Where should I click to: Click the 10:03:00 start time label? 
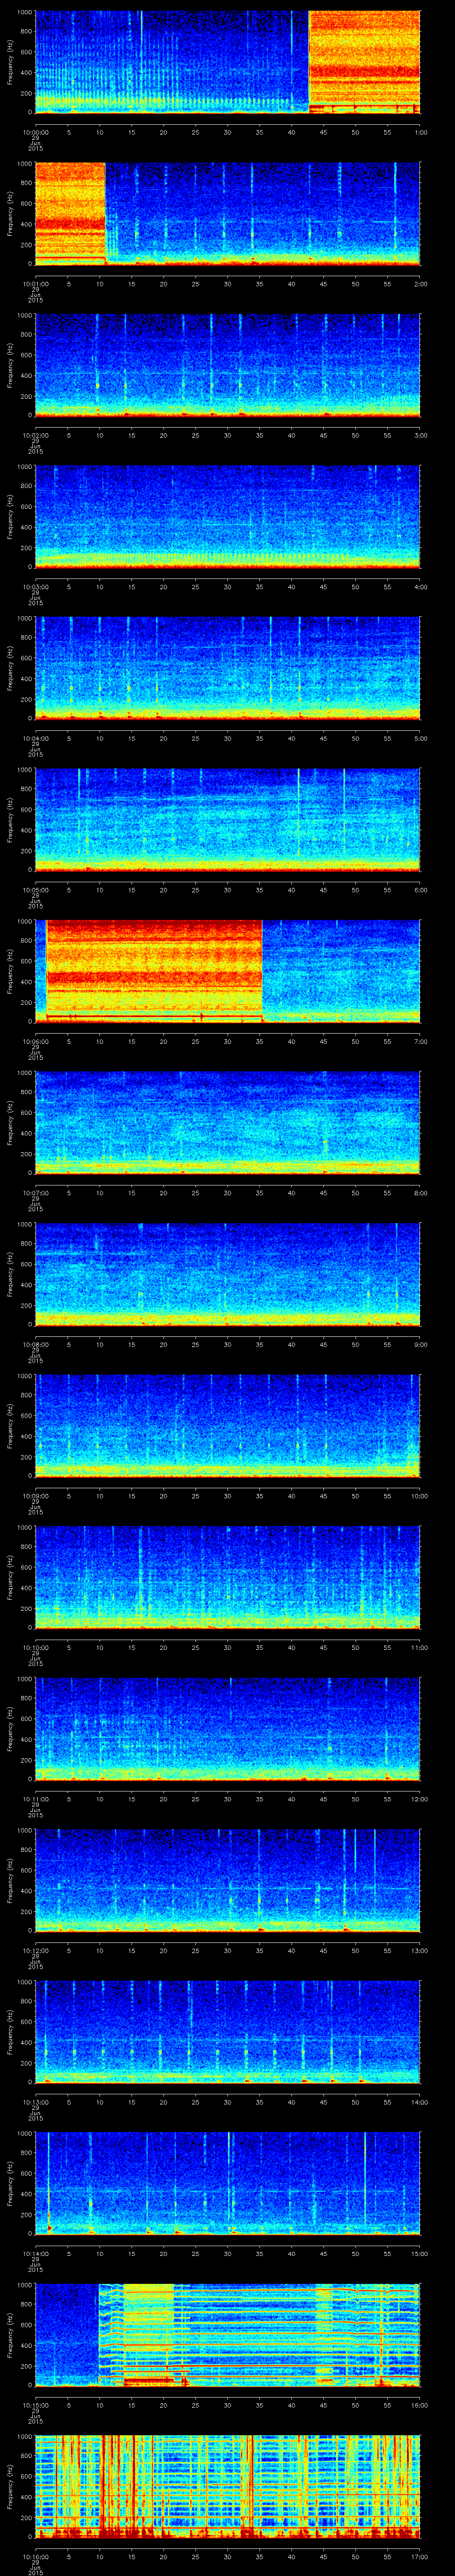click(35, 587)
